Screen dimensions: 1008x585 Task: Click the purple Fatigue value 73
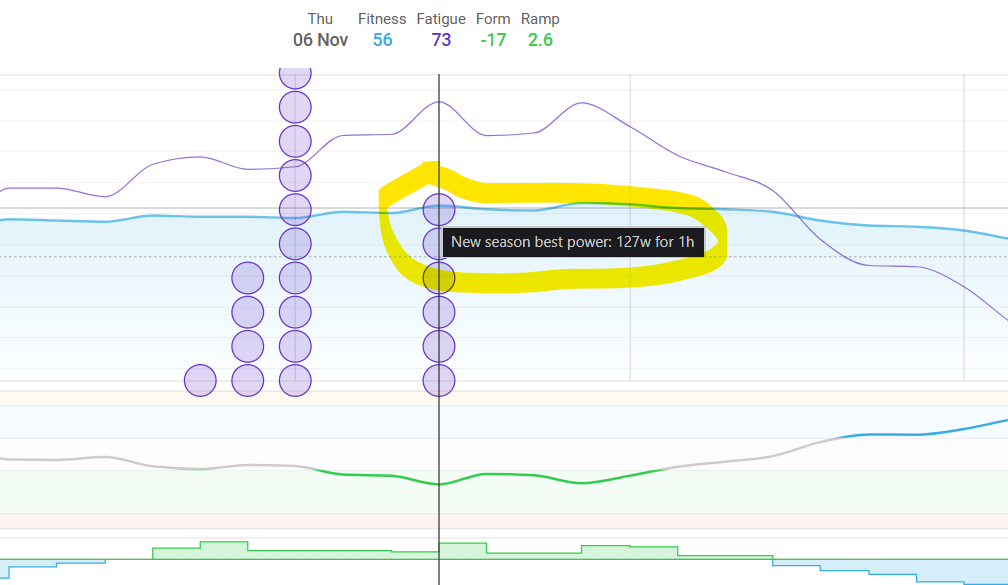pos(442,40)
